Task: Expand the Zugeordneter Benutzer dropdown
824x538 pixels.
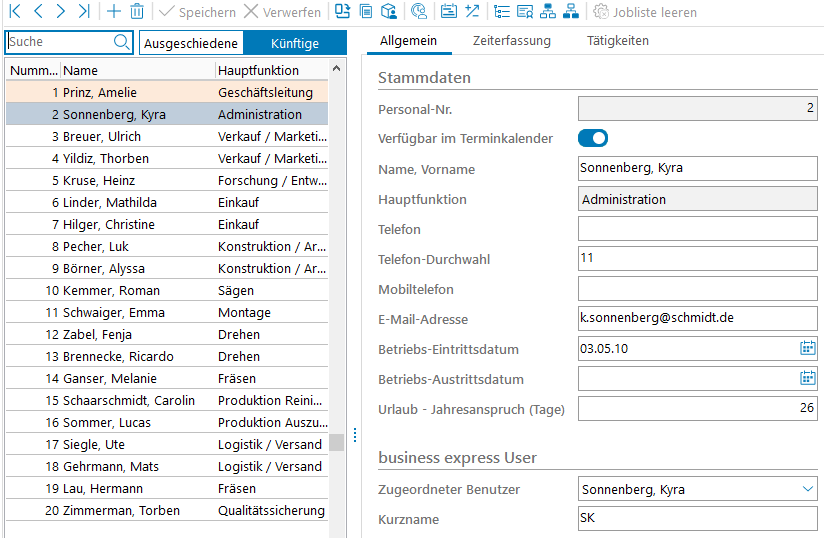Action: (807, 489)
